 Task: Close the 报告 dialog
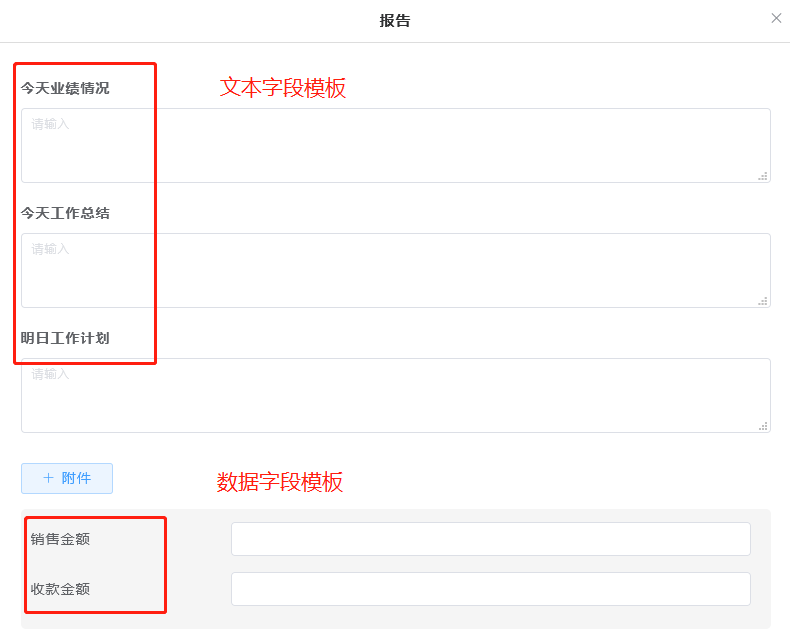[776, 18]
